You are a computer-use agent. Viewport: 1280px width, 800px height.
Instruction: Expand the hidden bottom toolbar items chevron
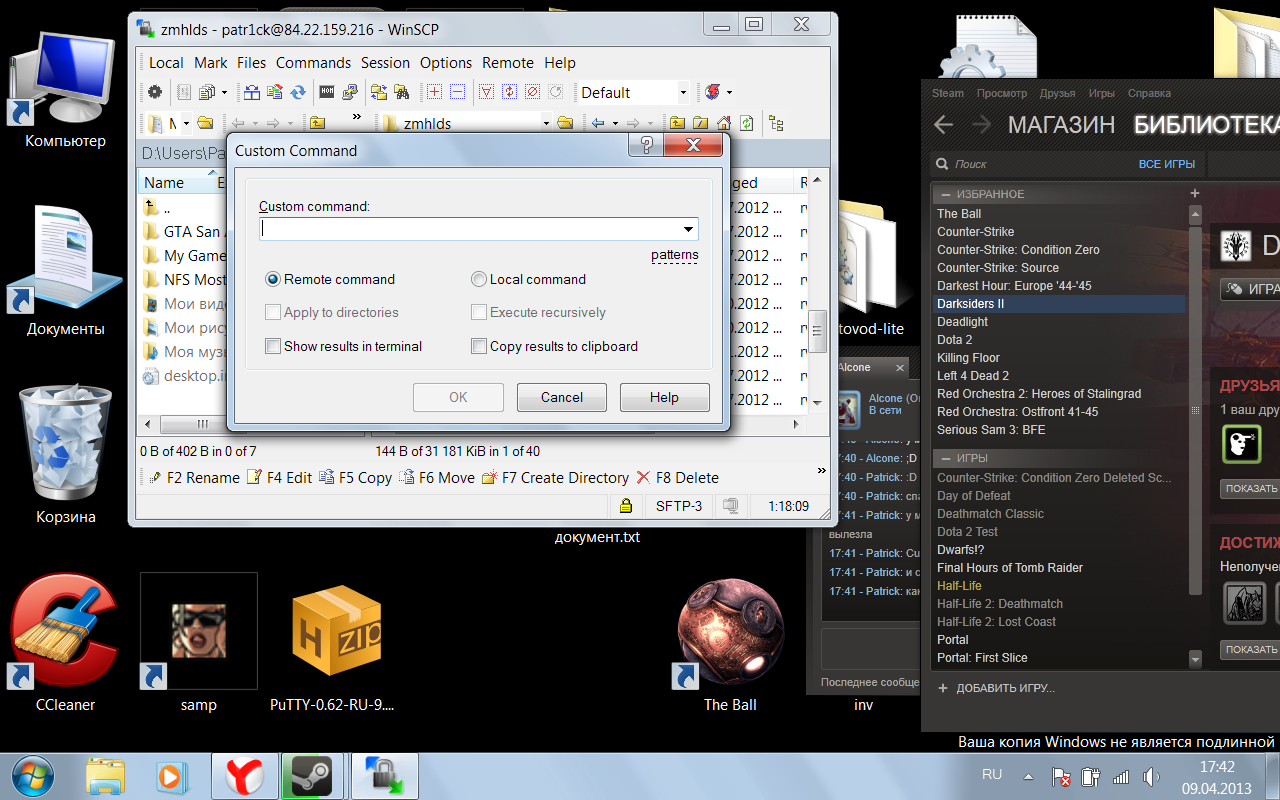[823, 471]
